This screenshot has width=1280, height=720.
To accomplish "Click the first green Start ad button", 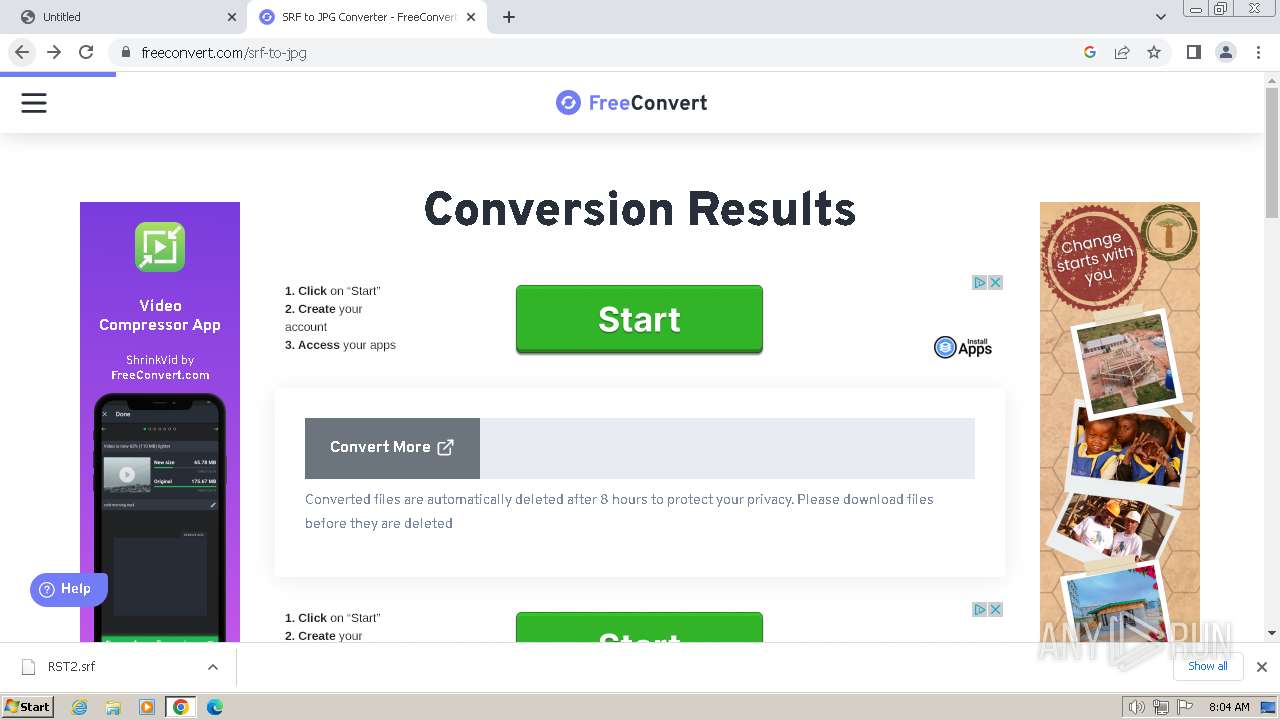I will point(639,319).
